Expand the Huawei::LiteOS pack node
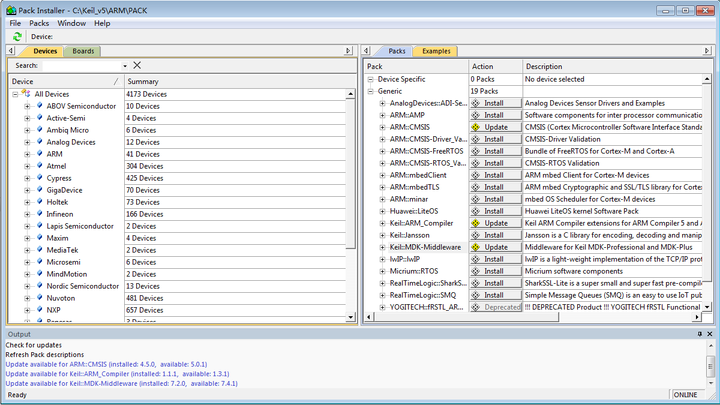The image size is (720, 405). [x=382, y=211]
